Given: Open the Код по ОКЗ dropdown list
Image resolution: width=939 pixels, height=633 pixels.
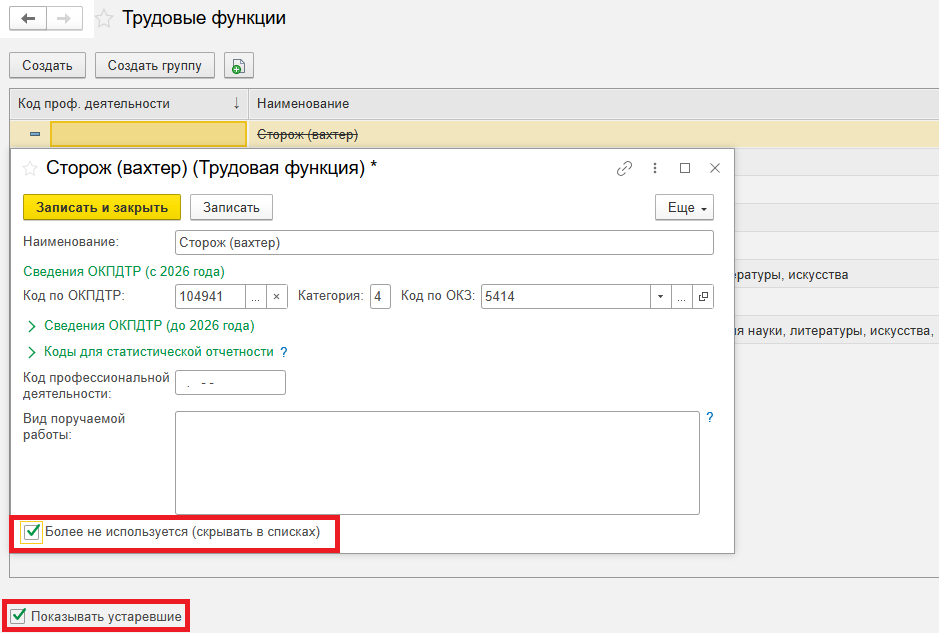Looking at the screenshot, I should tap(660, 297).
